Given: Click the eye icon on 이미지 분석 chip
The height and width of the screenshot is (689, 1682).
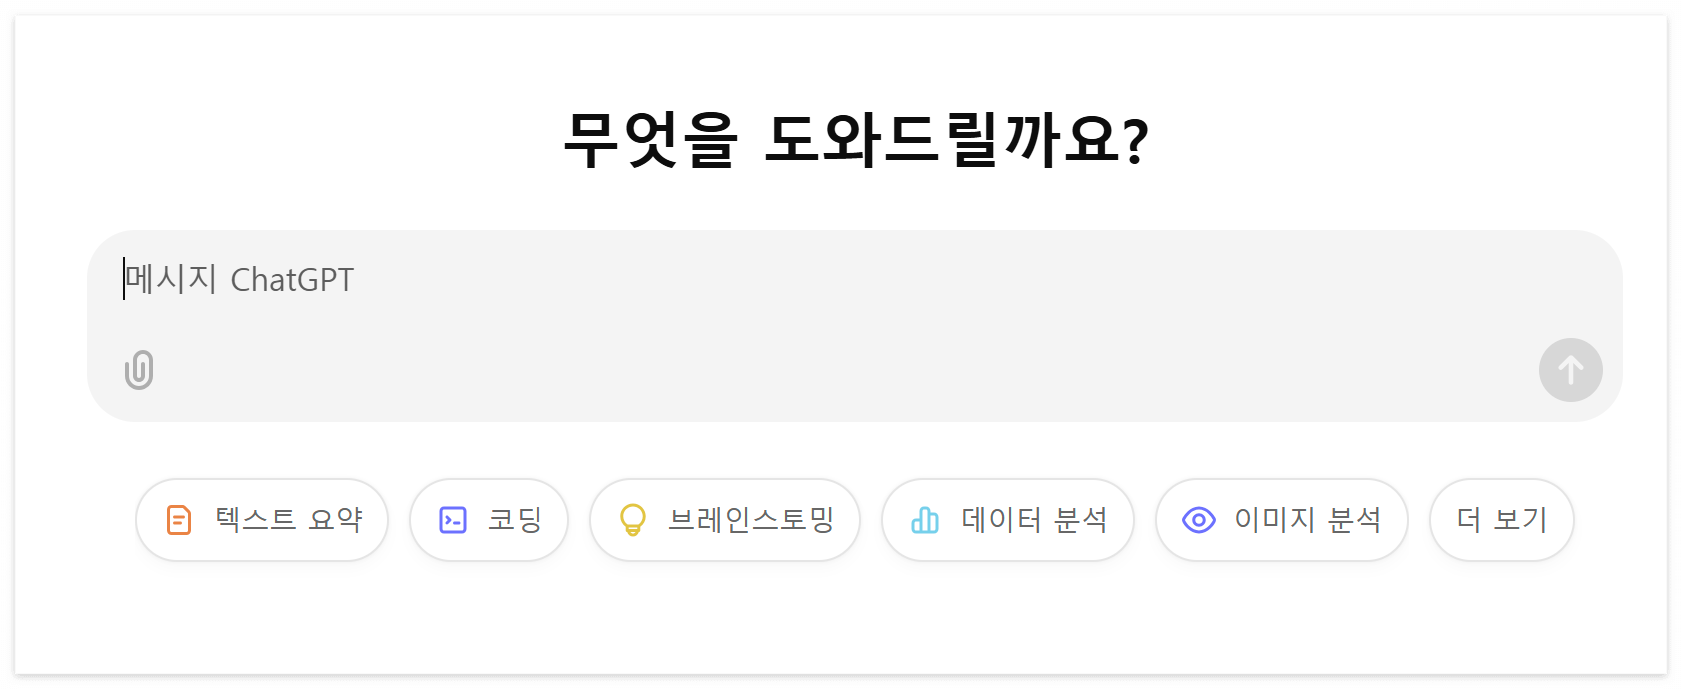Looking at the screenshot, I should click(x=1197, y=519).
